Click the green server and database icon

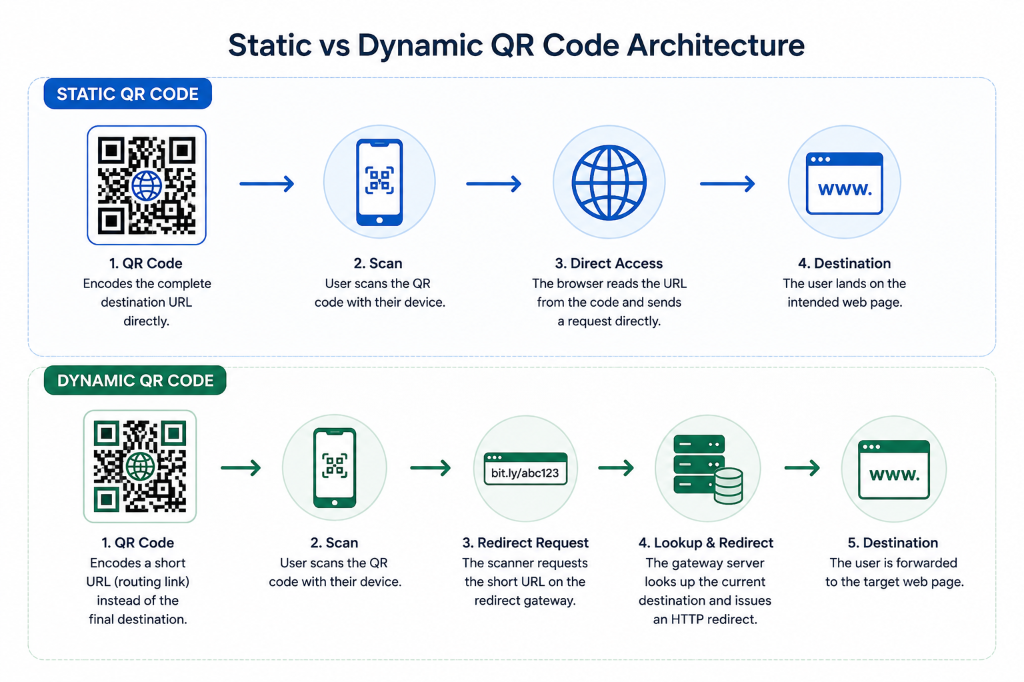click(x=708, y=468)
